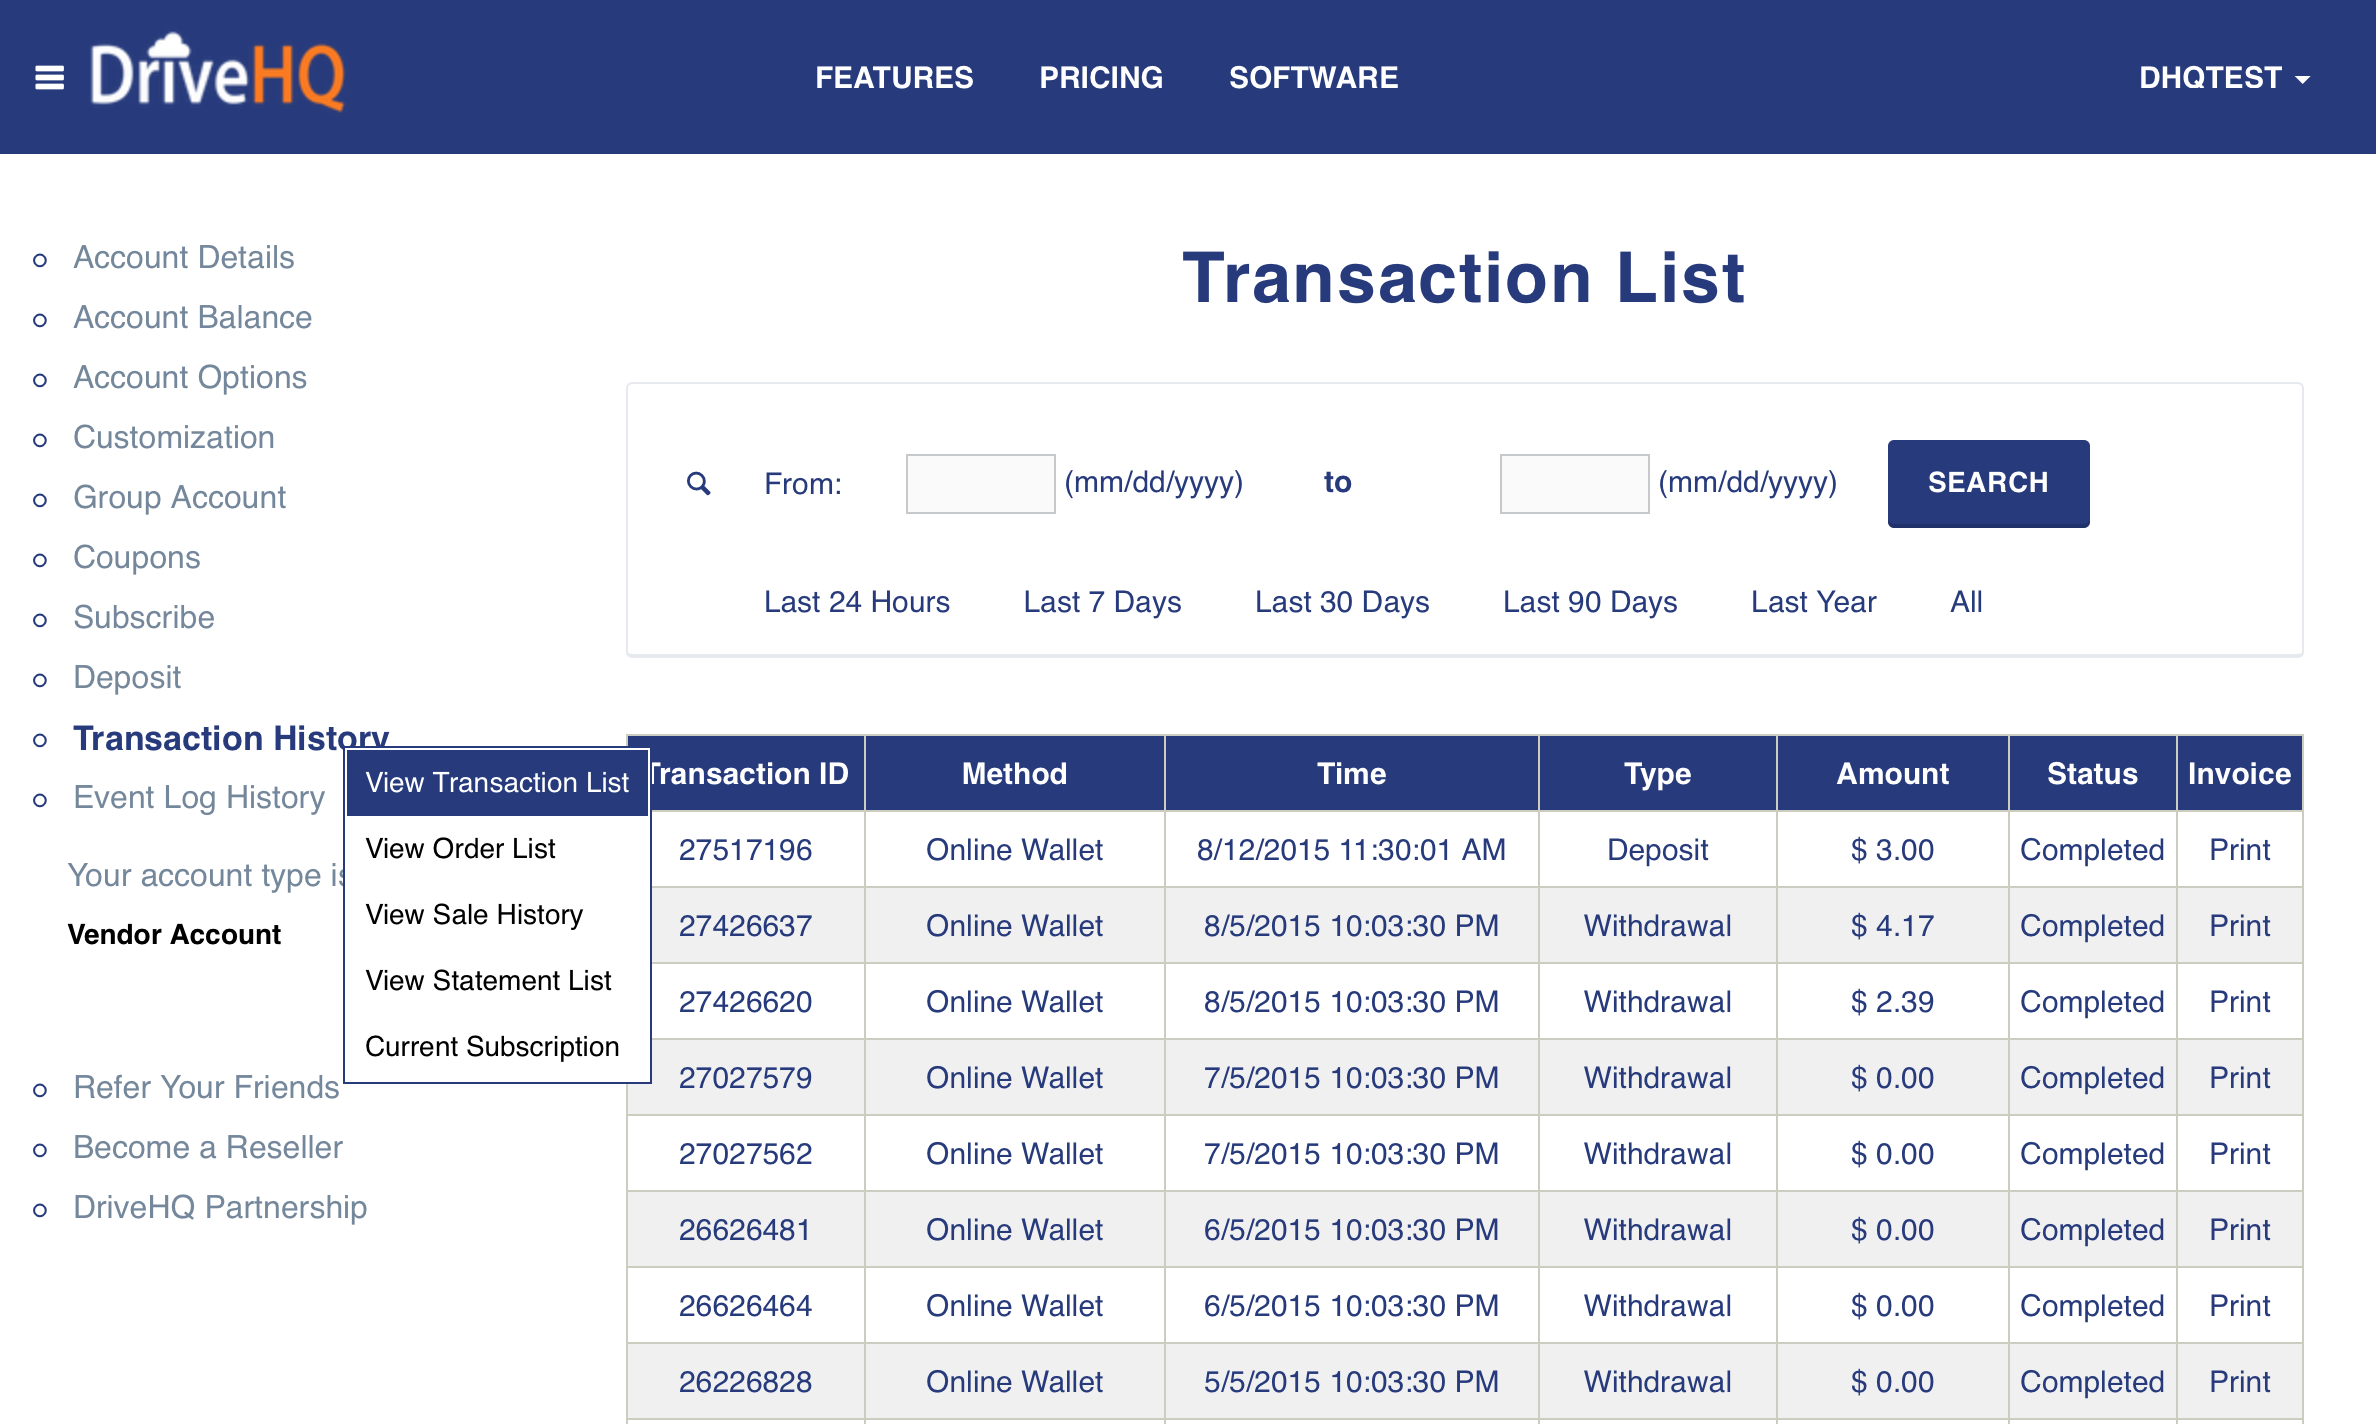Click the magnifier search icon
Image resolution: width=2376 pixels, height=1424 pixels.
click(698, 484)
